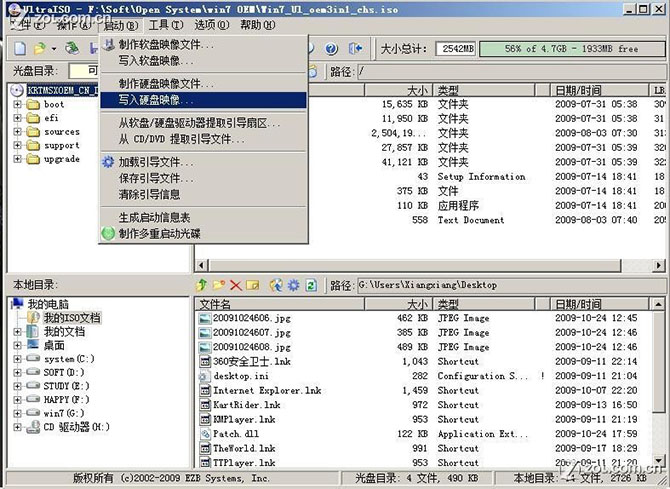Select 写入硬盘映像 in the open menu
The width and height of the screenshot is (670, 489).
point(155,100)
